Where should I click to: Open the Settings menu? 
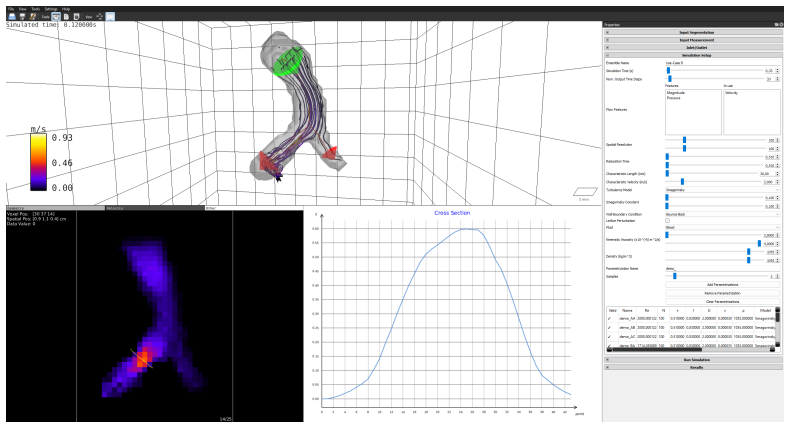pos(51,9)
